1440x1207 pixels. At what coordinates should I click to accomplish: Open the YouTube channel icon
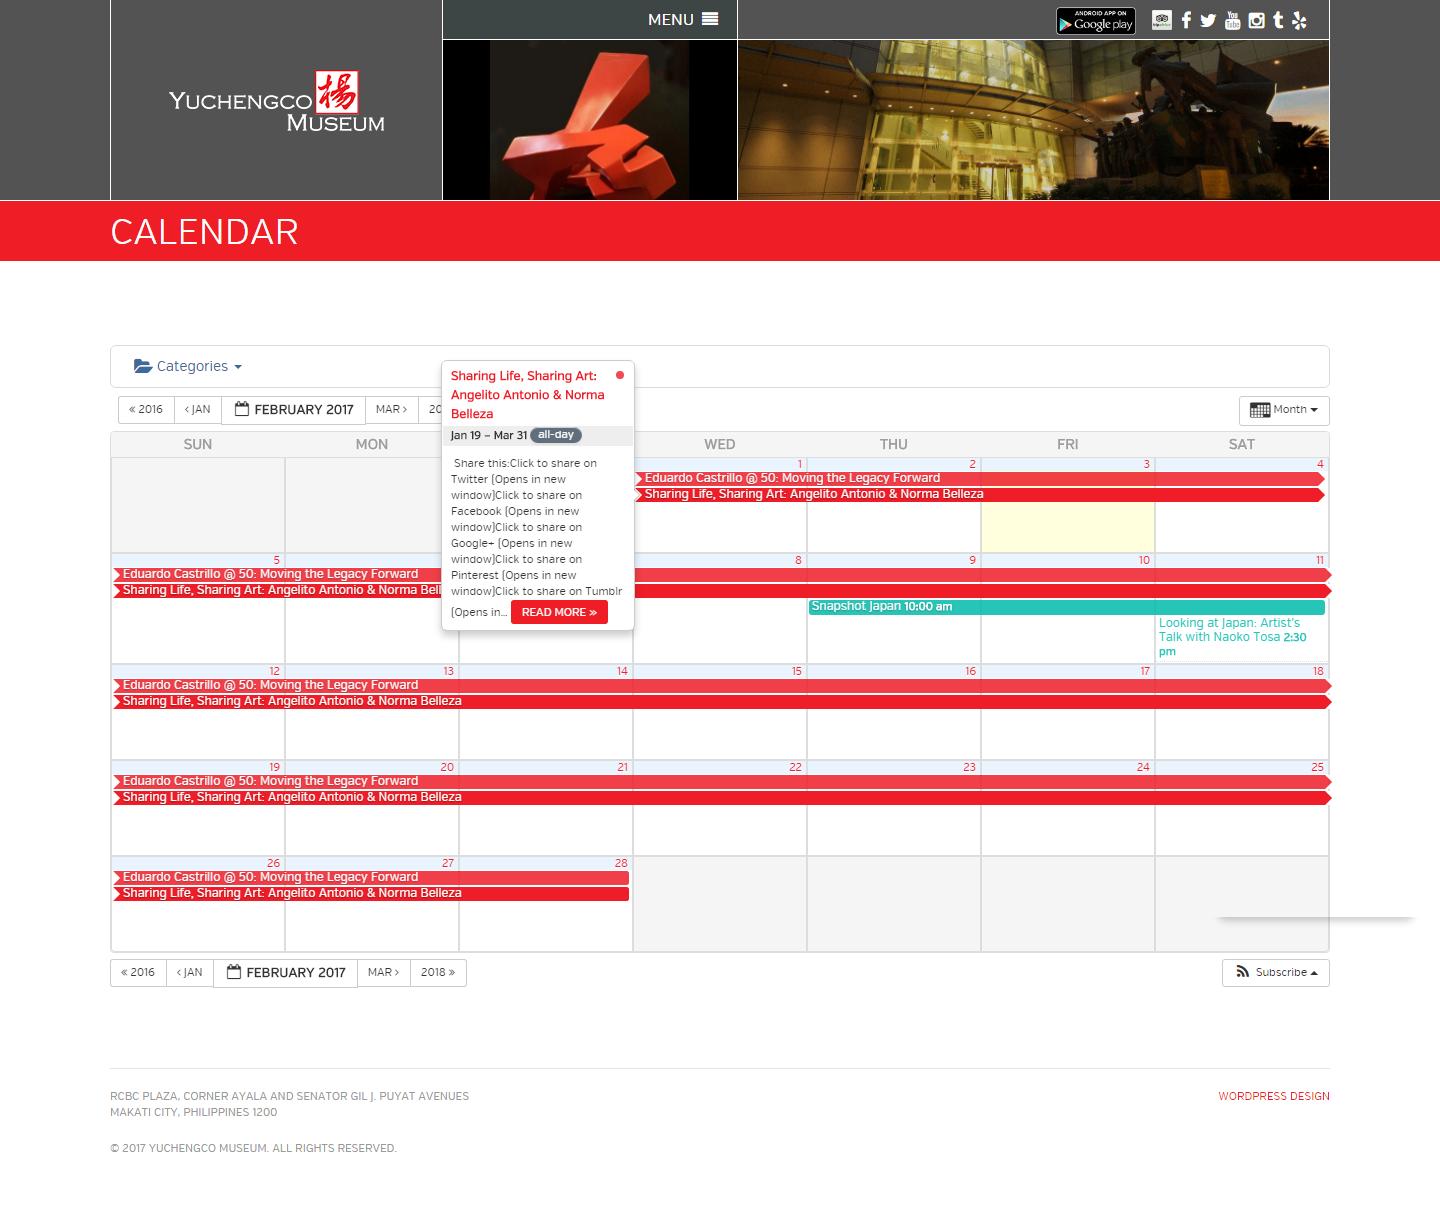pos(1233,20)
